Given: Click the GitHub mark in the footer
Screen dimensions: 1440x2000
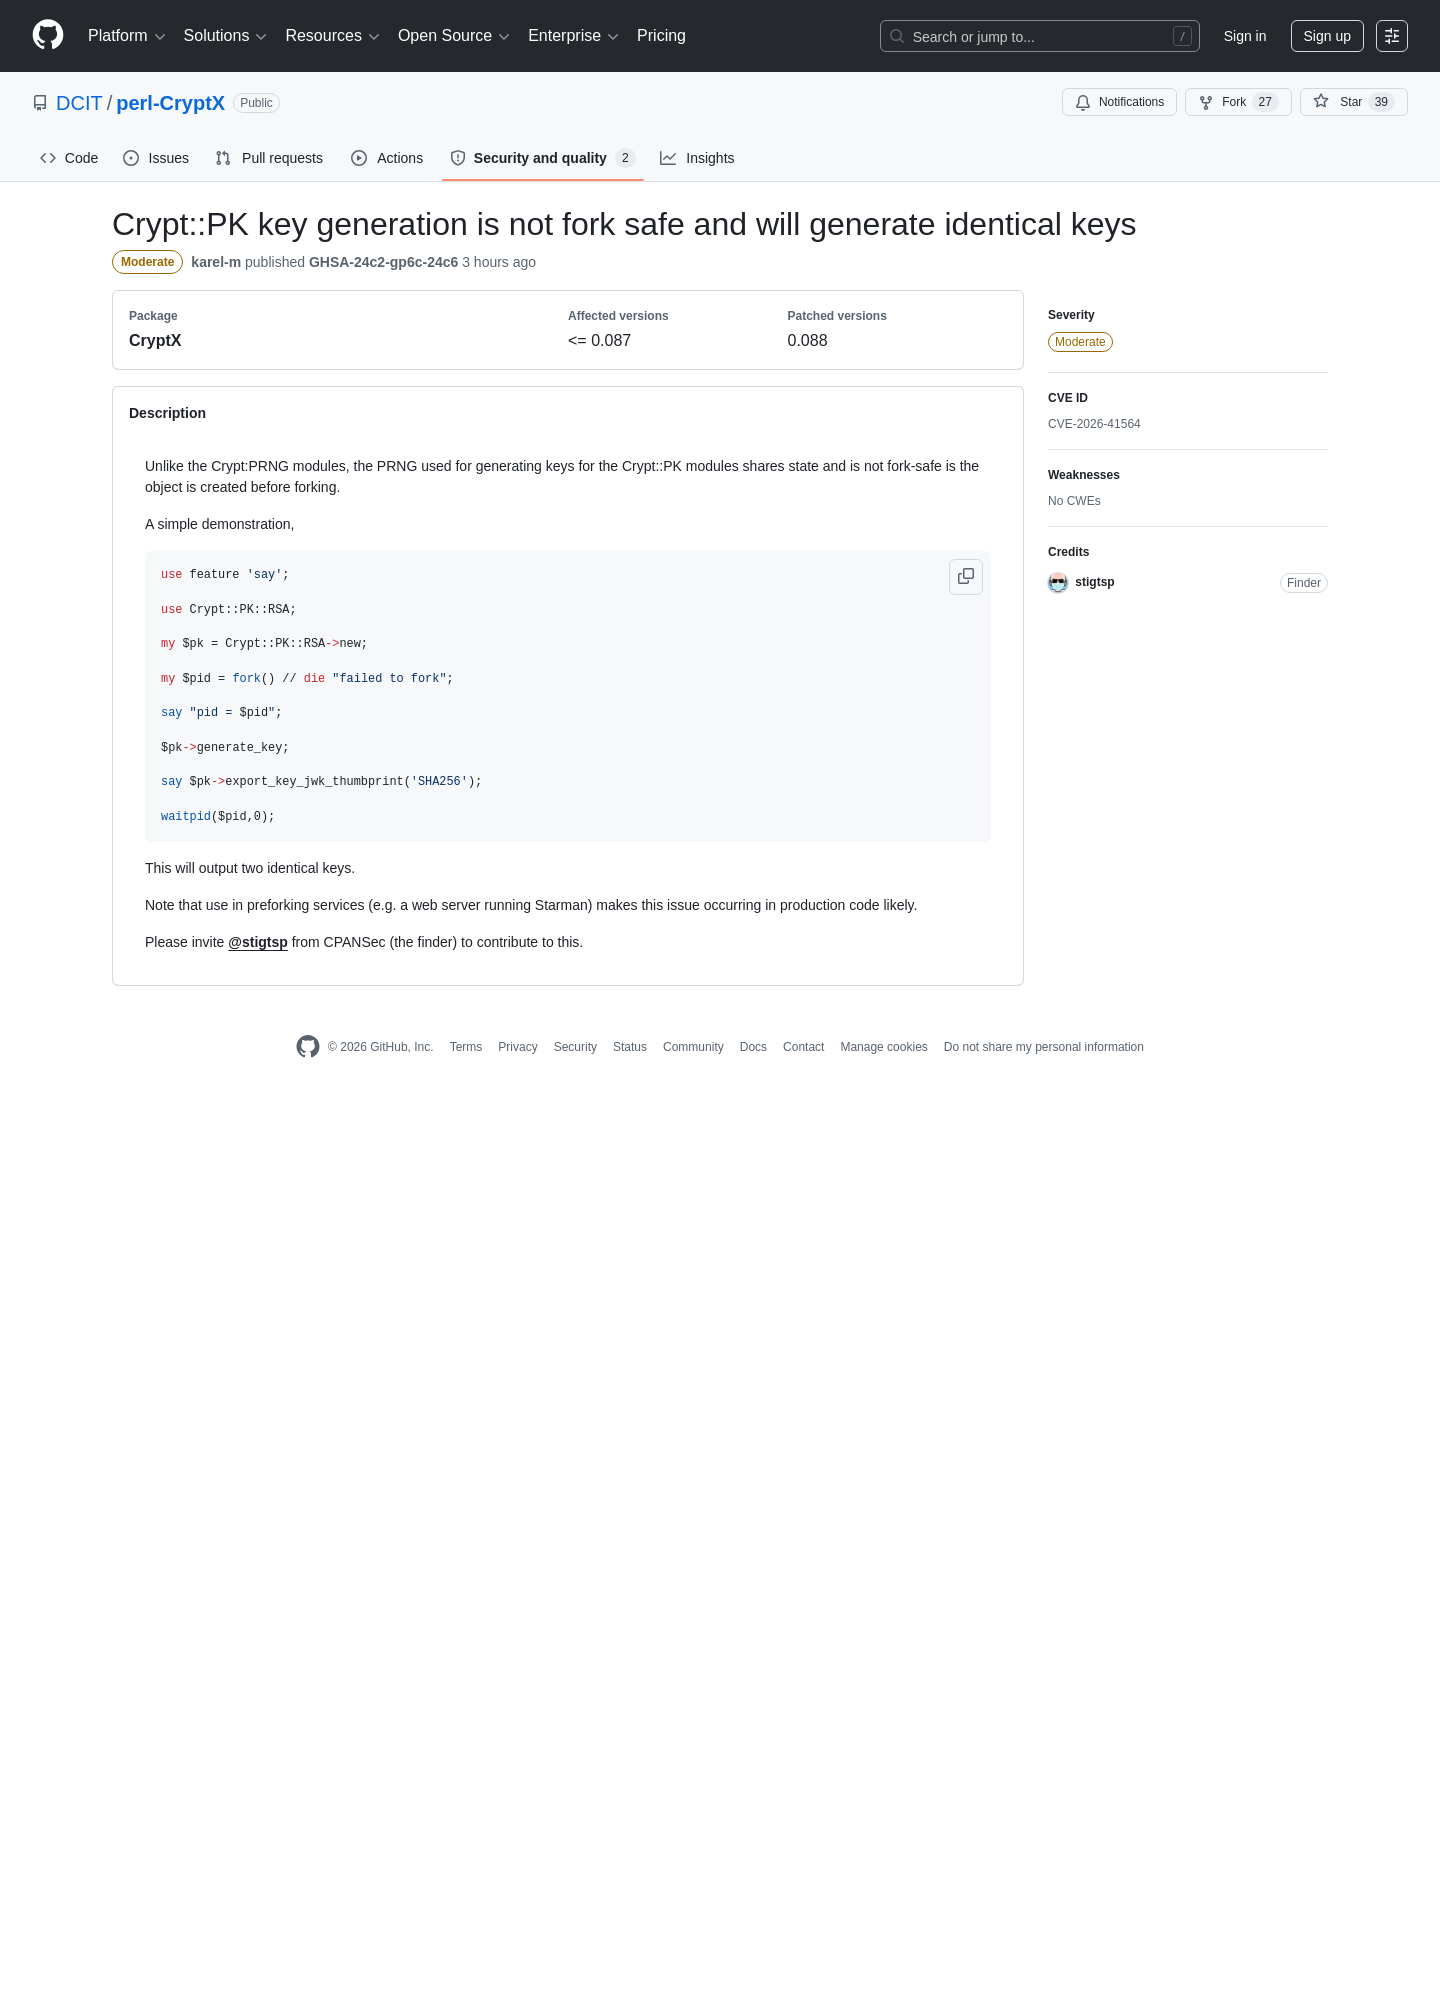Looking at the screenshot, I should tap(308, 1046).
